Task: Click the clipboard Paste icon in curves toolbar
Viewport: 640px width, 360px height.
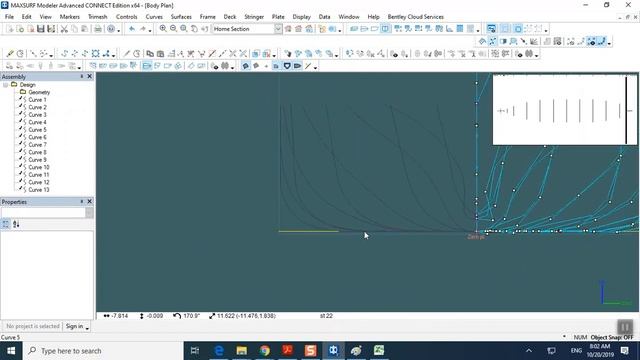Action: click(x=160, y=53)
